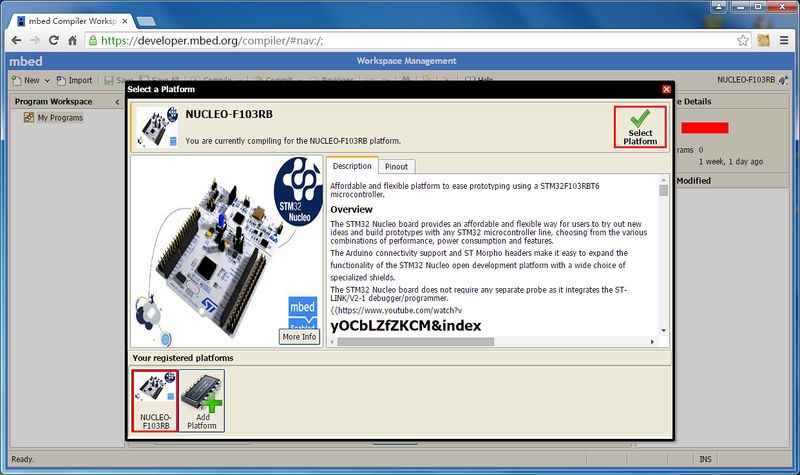Expand the New dropdown arrow
This screenshot has height=475, width=800.
point(47,81)
